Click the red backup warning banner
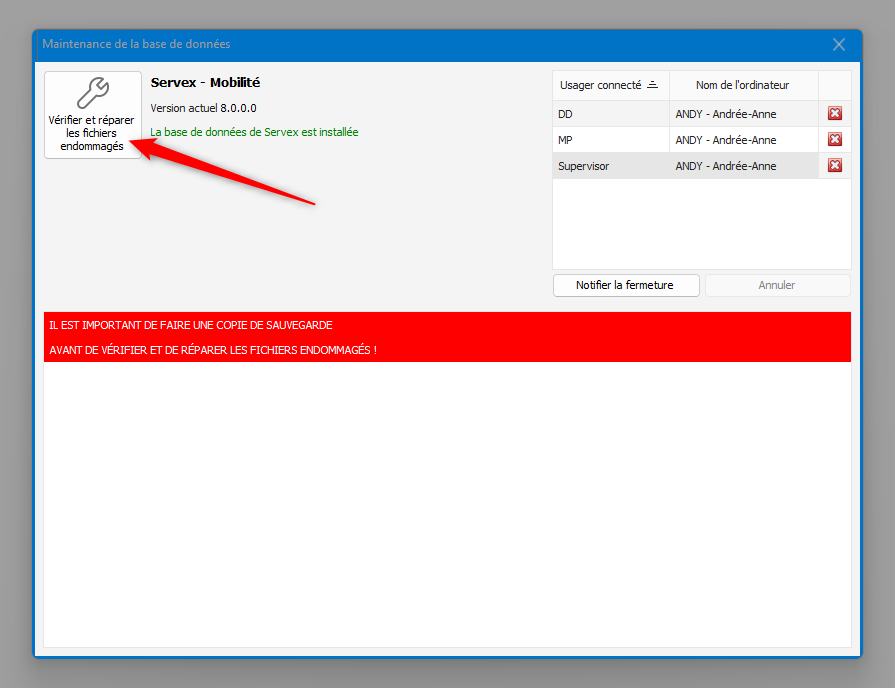Screen dimensions: 895x688 click(447, 337)
